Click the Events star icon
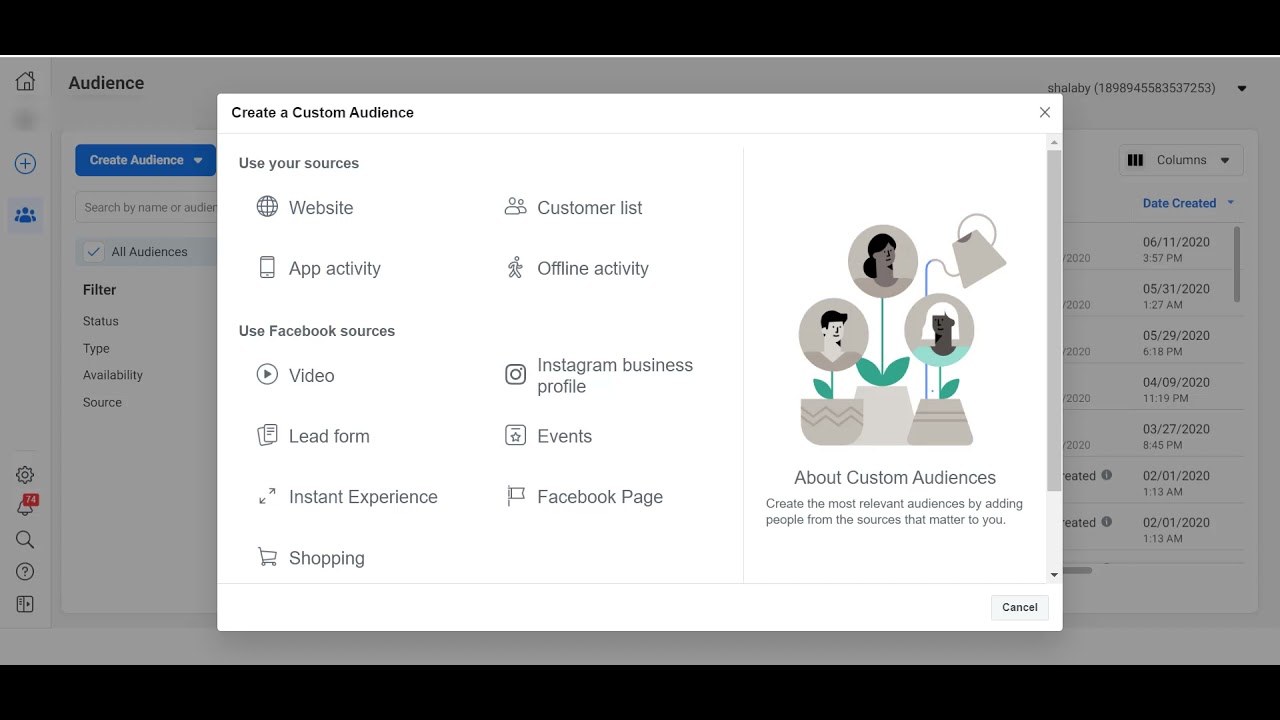This screenshot has width=1280, height=720. pyautogui.click(x=515, y=435)
